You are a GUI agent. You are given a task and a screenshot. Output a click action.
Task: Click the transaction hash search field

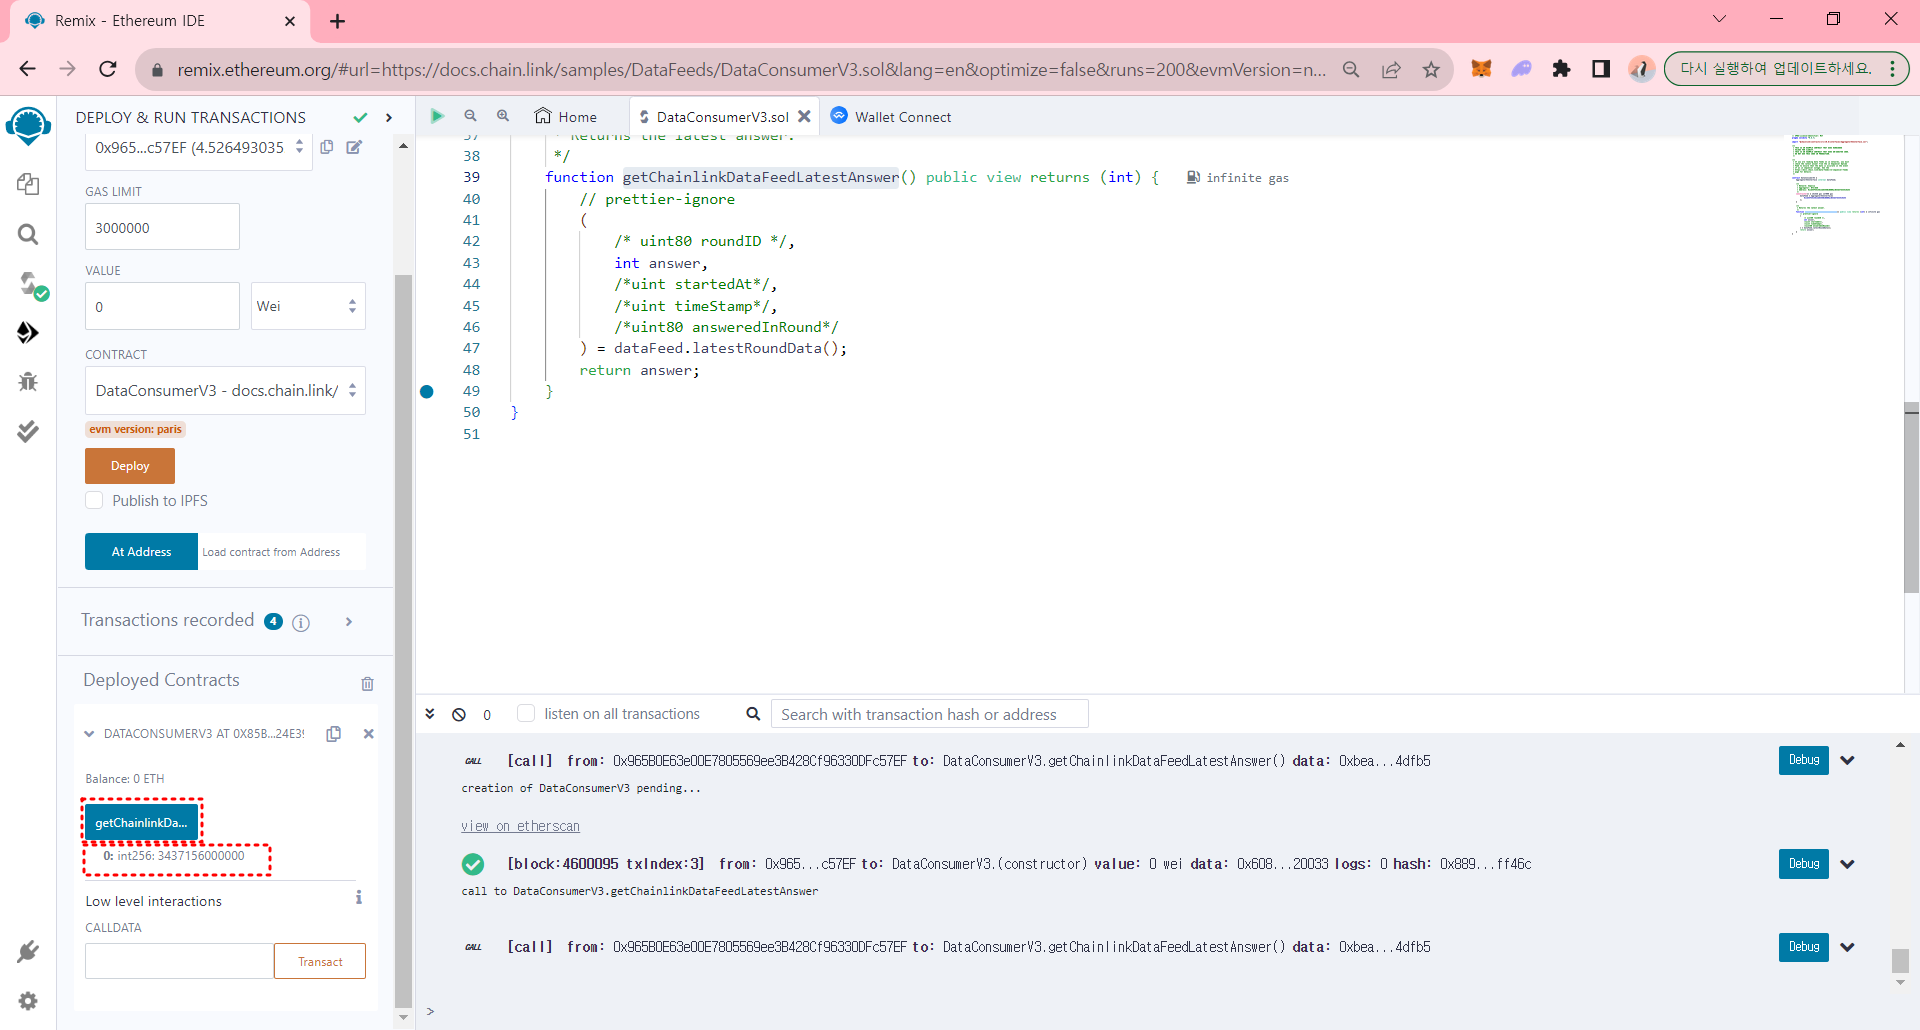tap(929, 714)
